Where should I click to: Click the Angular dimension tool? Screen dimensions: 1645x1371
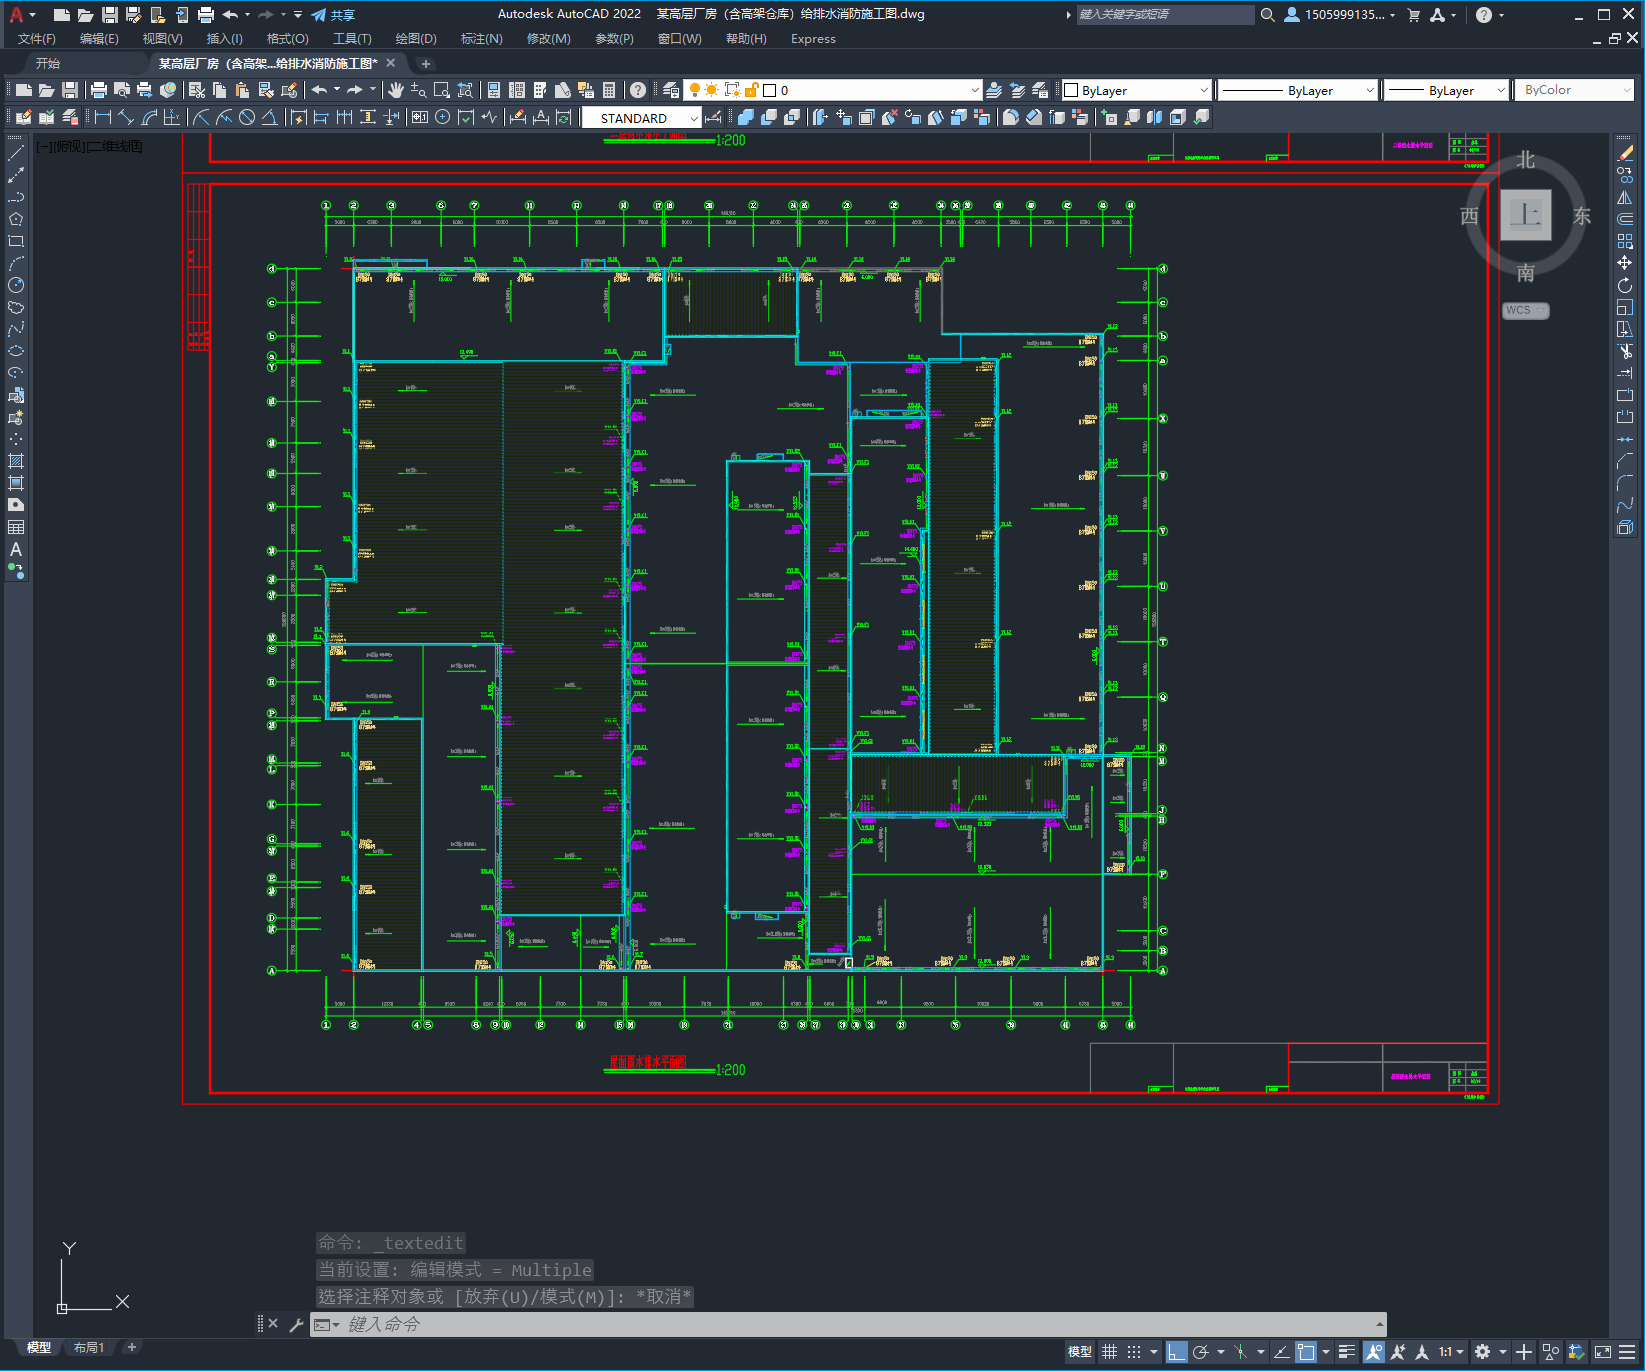270,117
